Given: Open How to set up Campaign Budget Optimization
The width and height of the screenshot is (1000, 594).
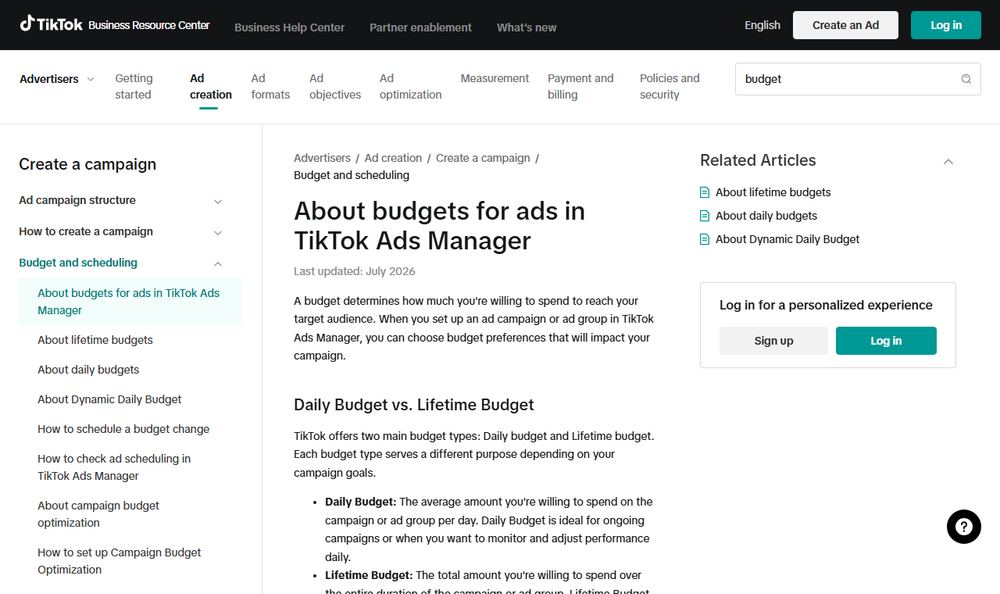Looking at the screenshot, I should coord(119,561).
